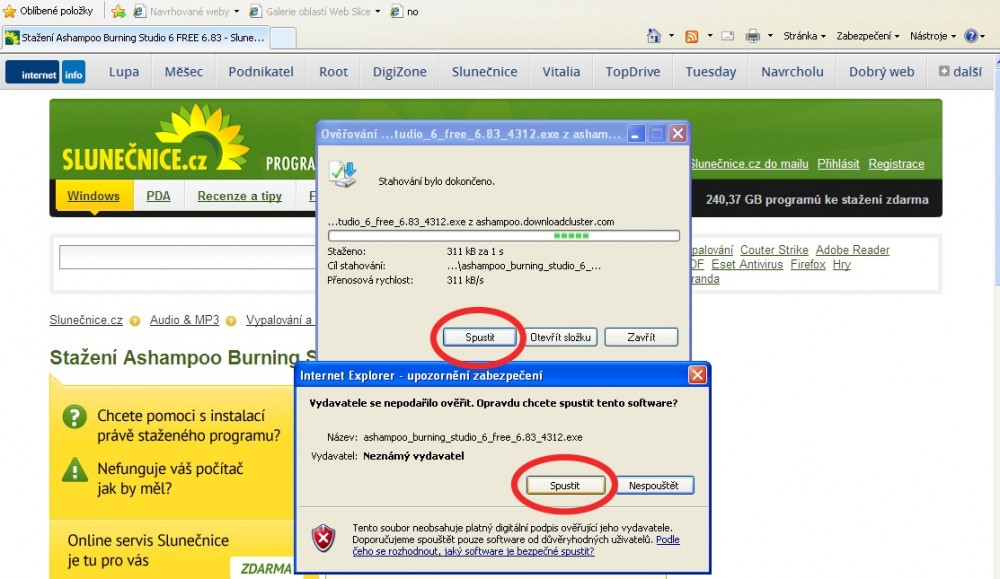1000x579 pixels.
Task: Click the blue Help question mark icon
Action: click(x=969, y=36)
